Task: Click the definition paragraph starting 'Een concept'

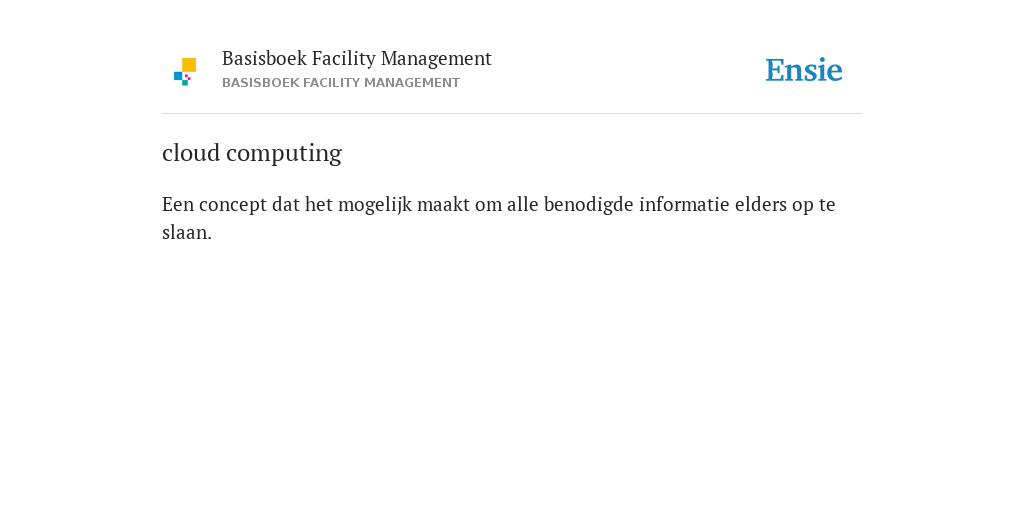Action: pos(499,218)
